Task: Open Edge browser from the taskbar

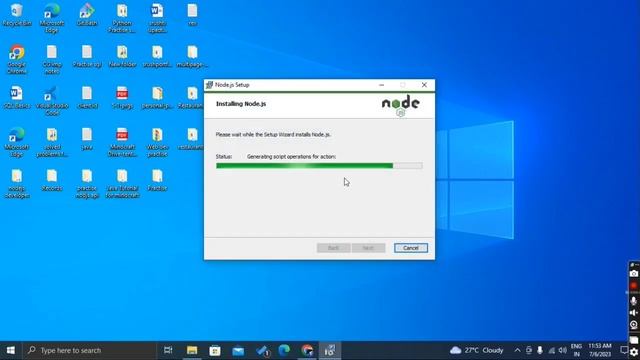Action: [x=284, y=350]
